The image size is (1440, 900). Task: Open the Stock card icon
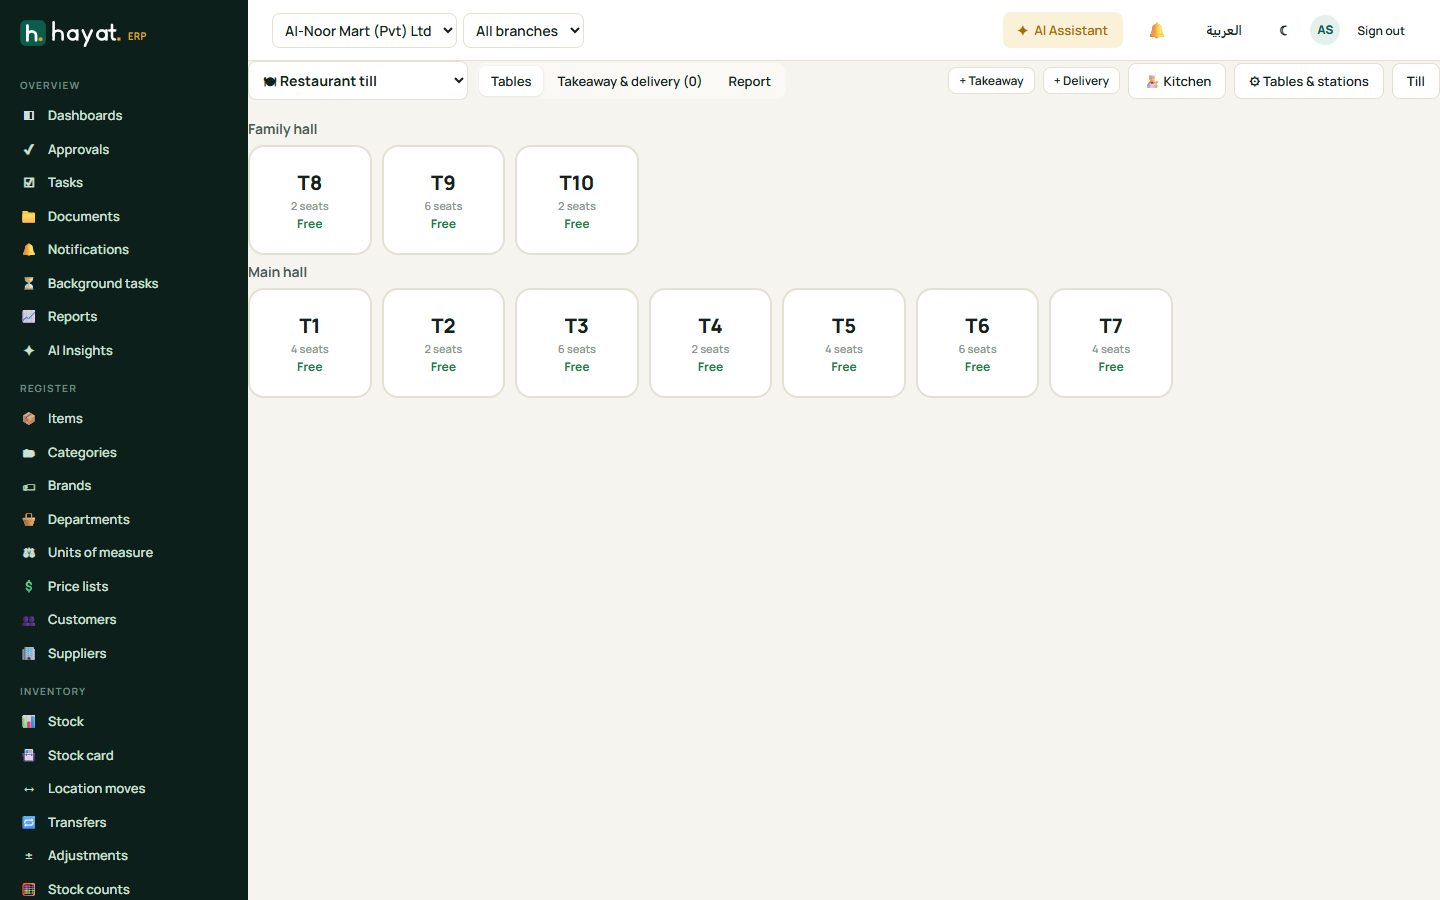pos(29,756)
